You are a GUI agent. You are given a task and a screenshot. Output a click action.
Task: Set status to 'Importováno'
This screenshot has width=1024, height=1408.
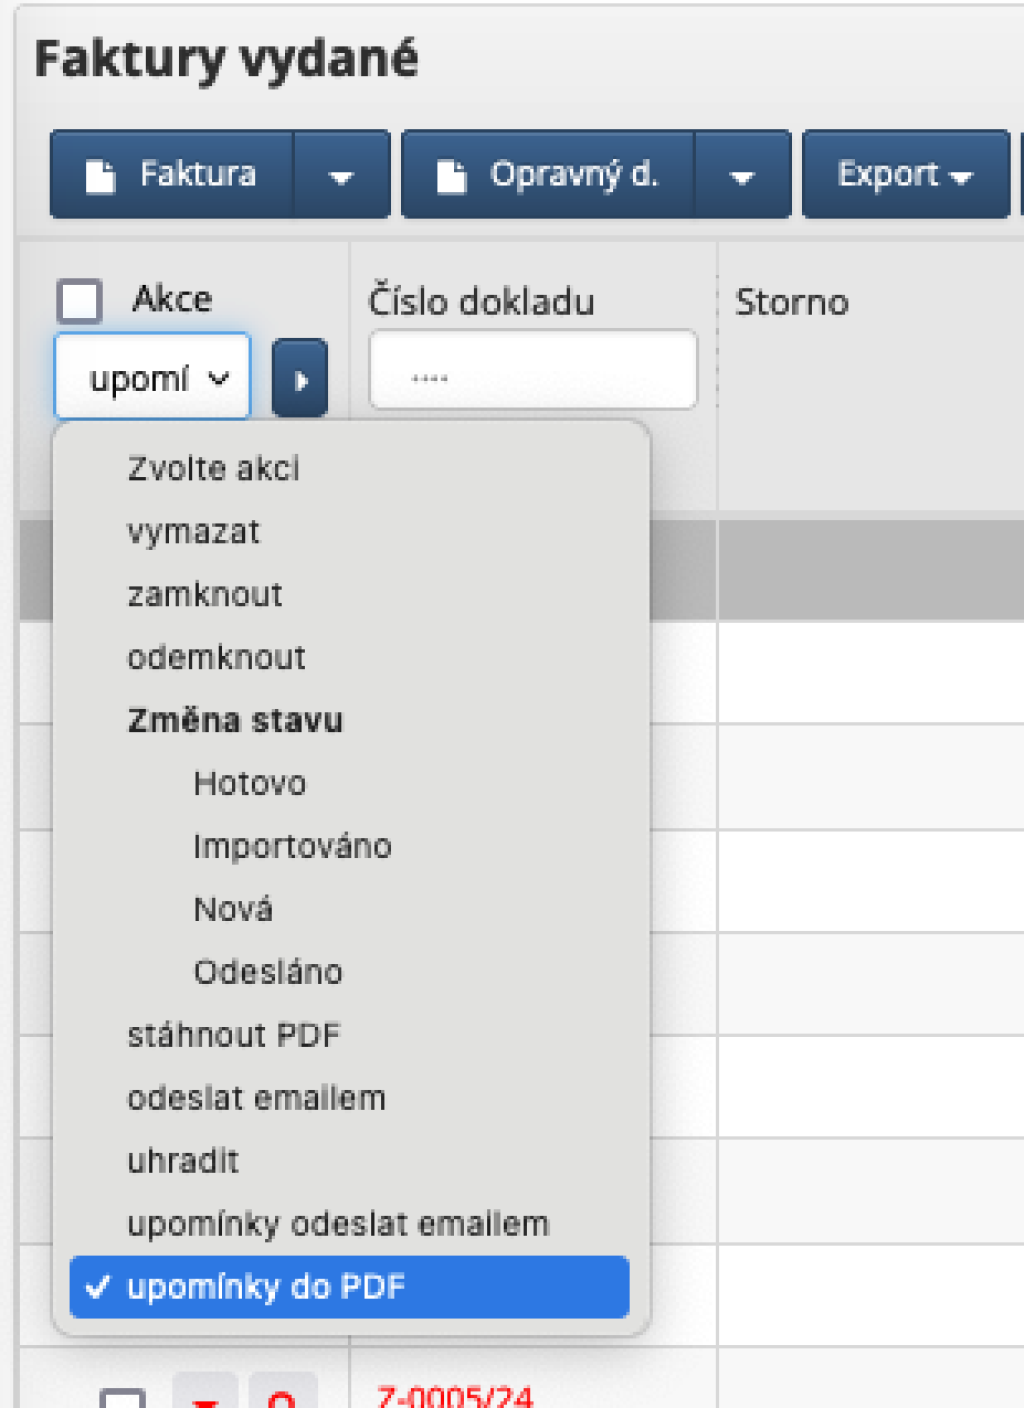pos(292,846)
